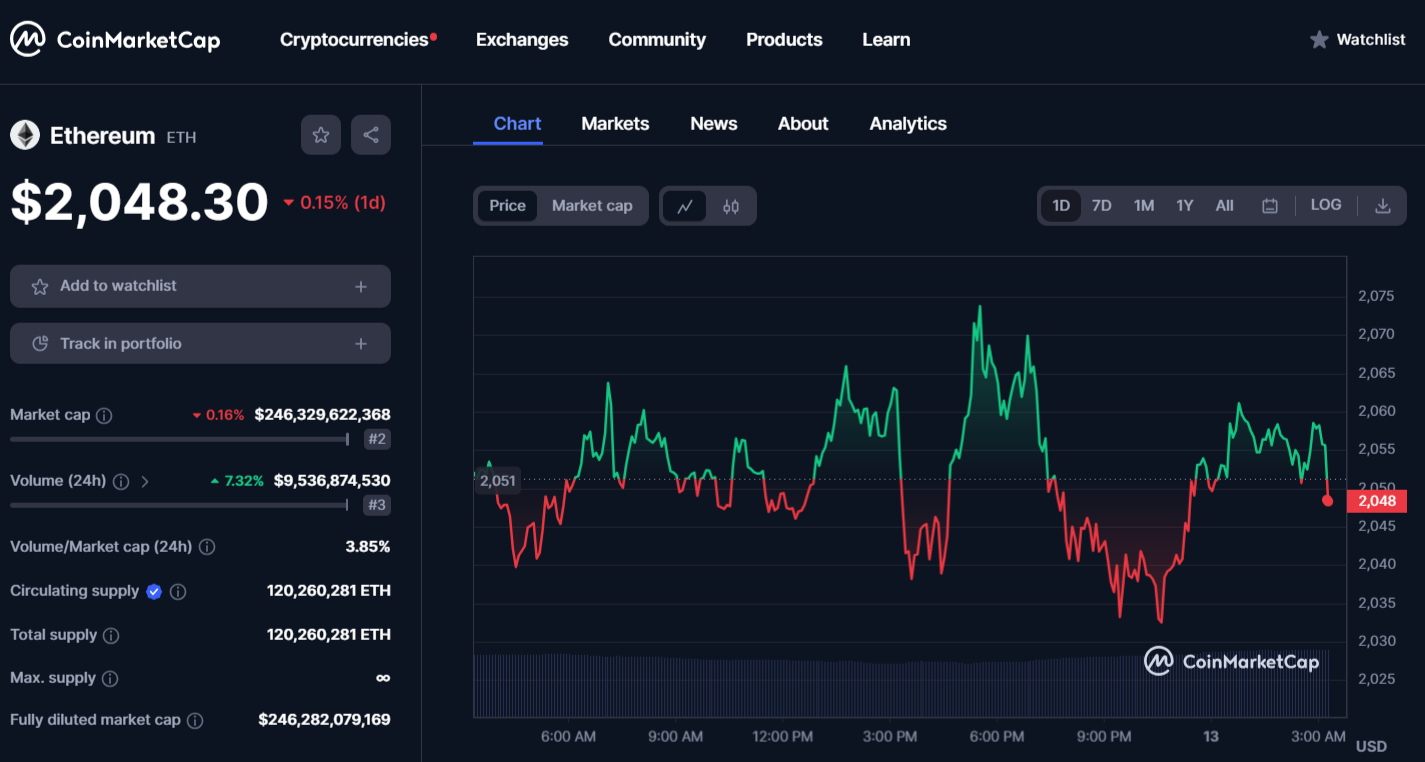Set chart range to 1D
This screenshot has width=1425, height=762.
click(1061, 206)
